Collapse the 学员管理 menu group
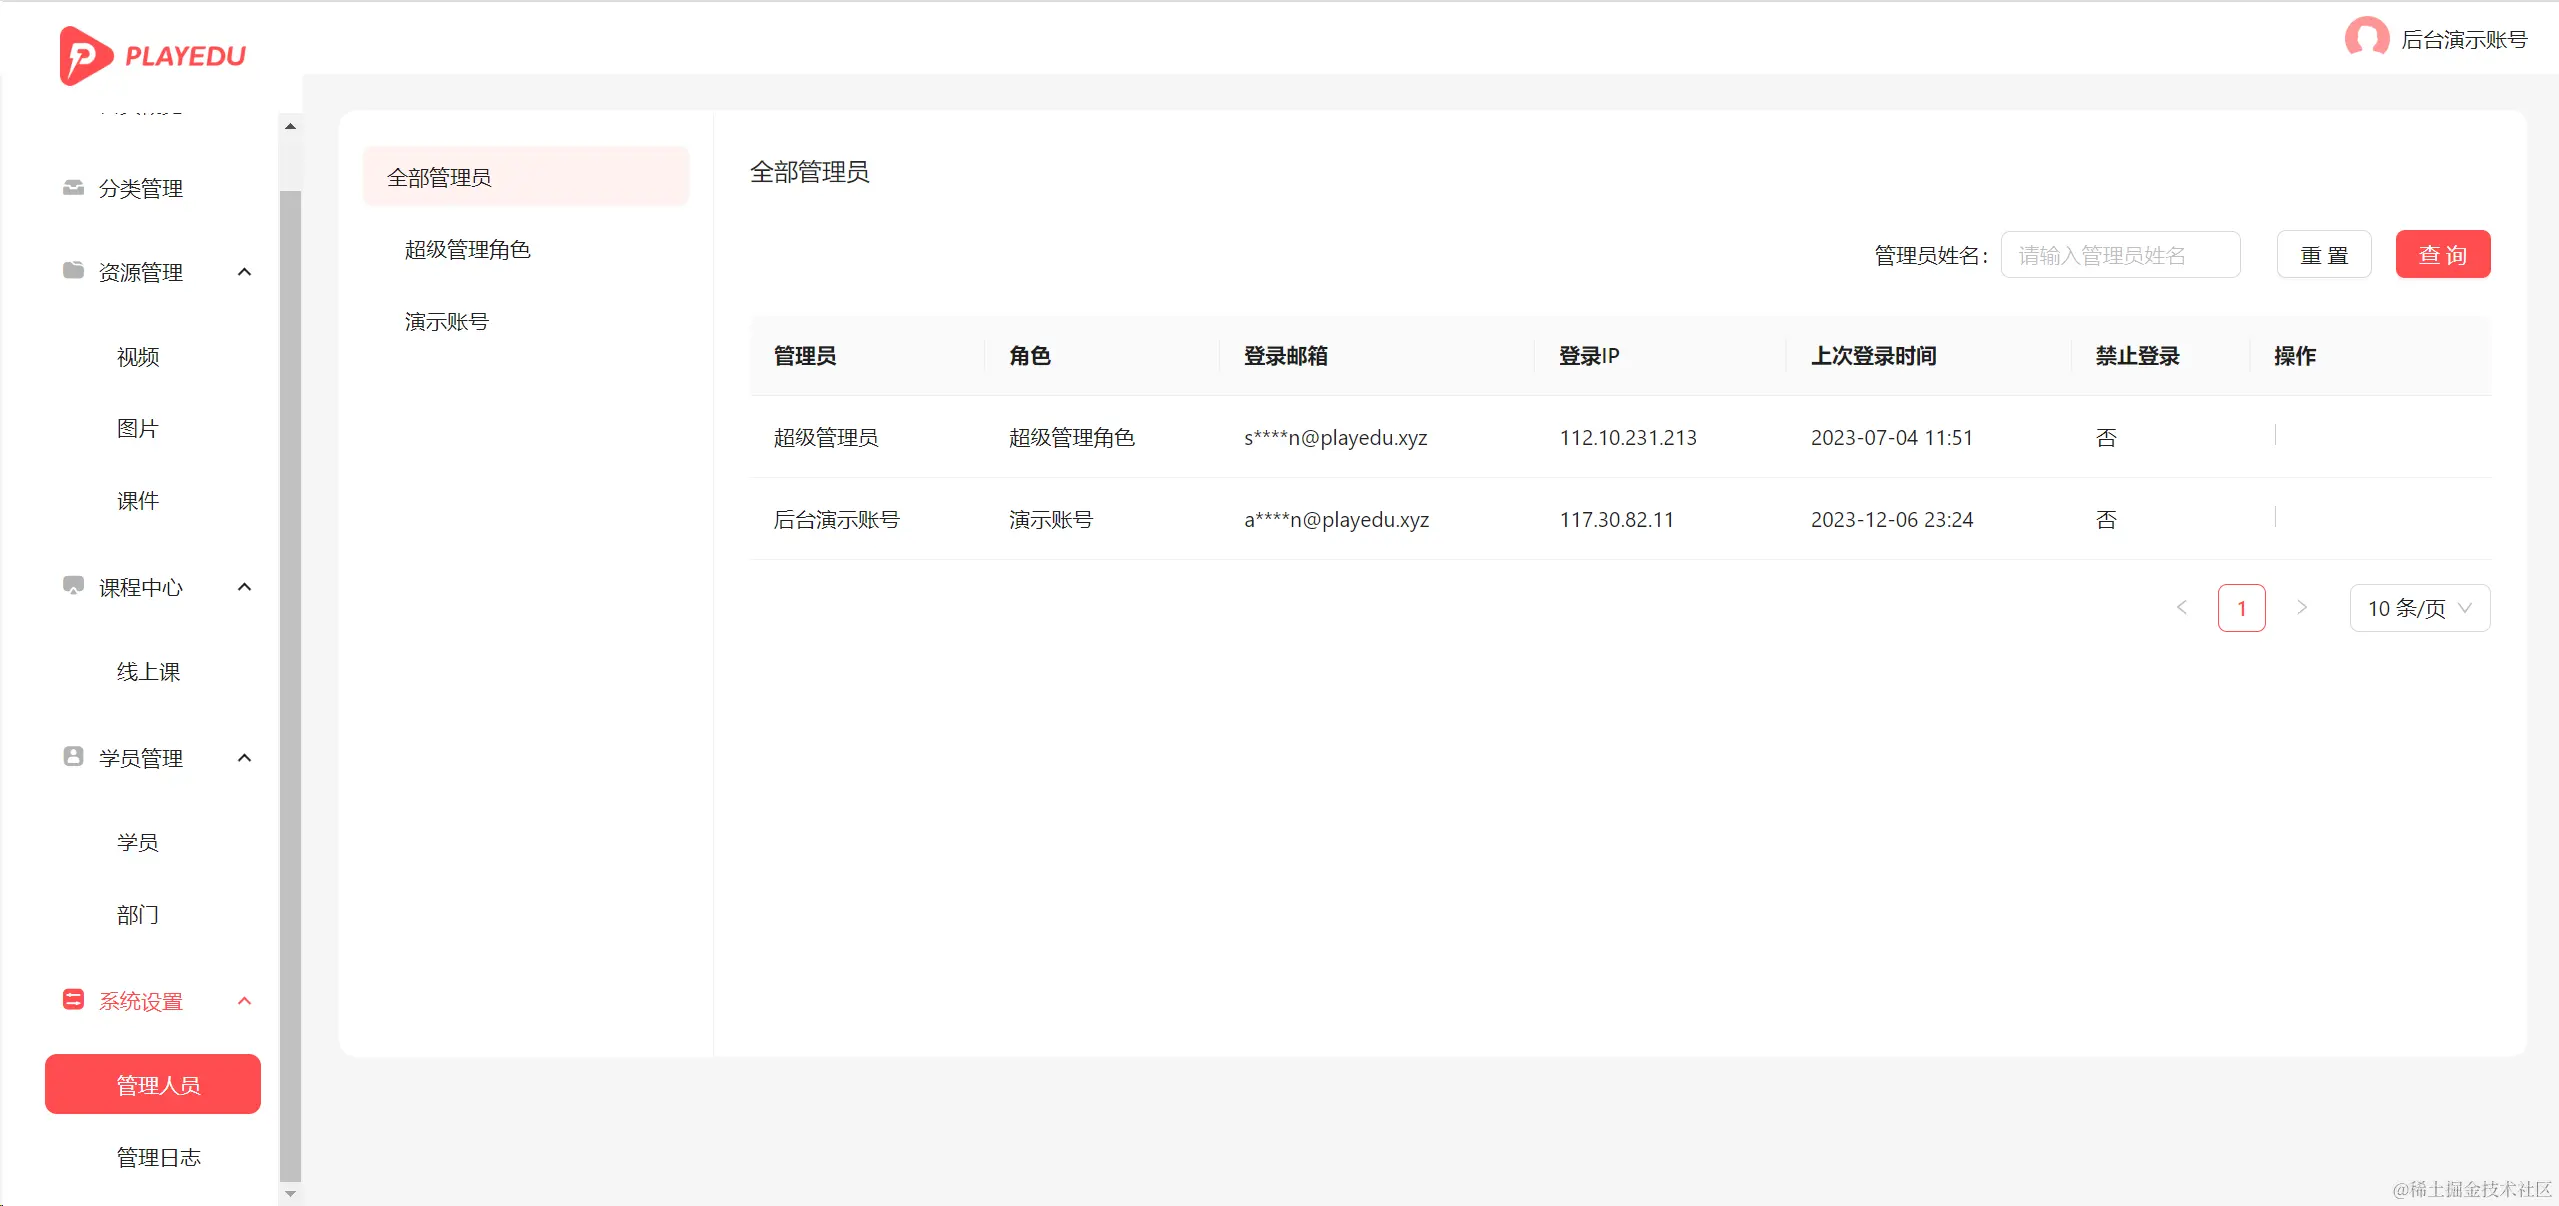2559x1206 pixels. click(x=245, y=757)
